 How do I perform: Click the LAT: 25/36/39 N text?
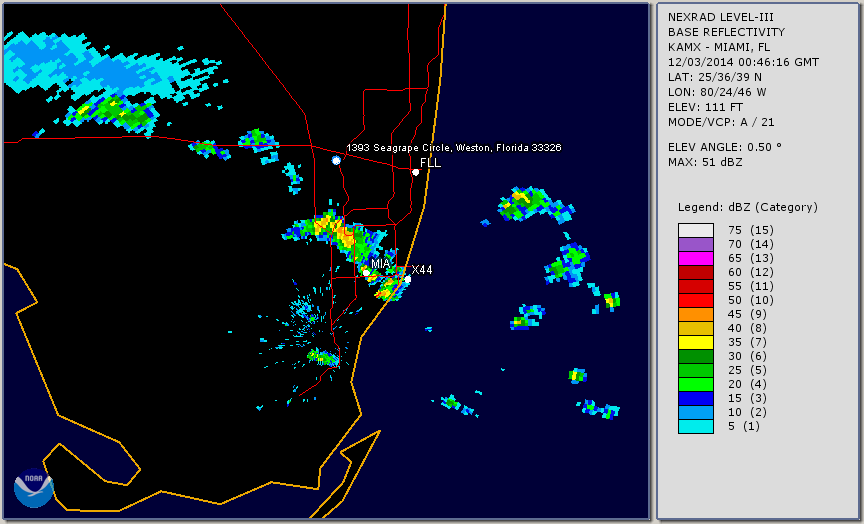pos(715,77)
